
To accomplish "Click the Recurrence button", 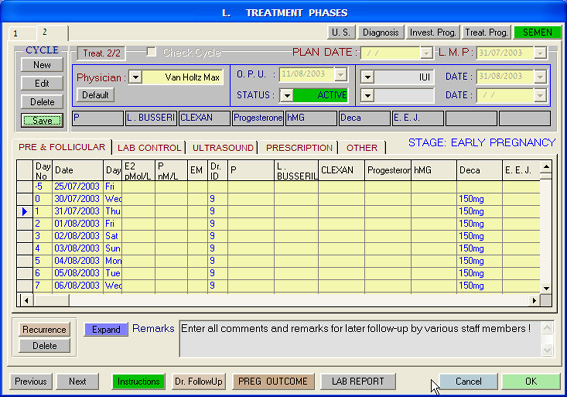I will 44,330.
